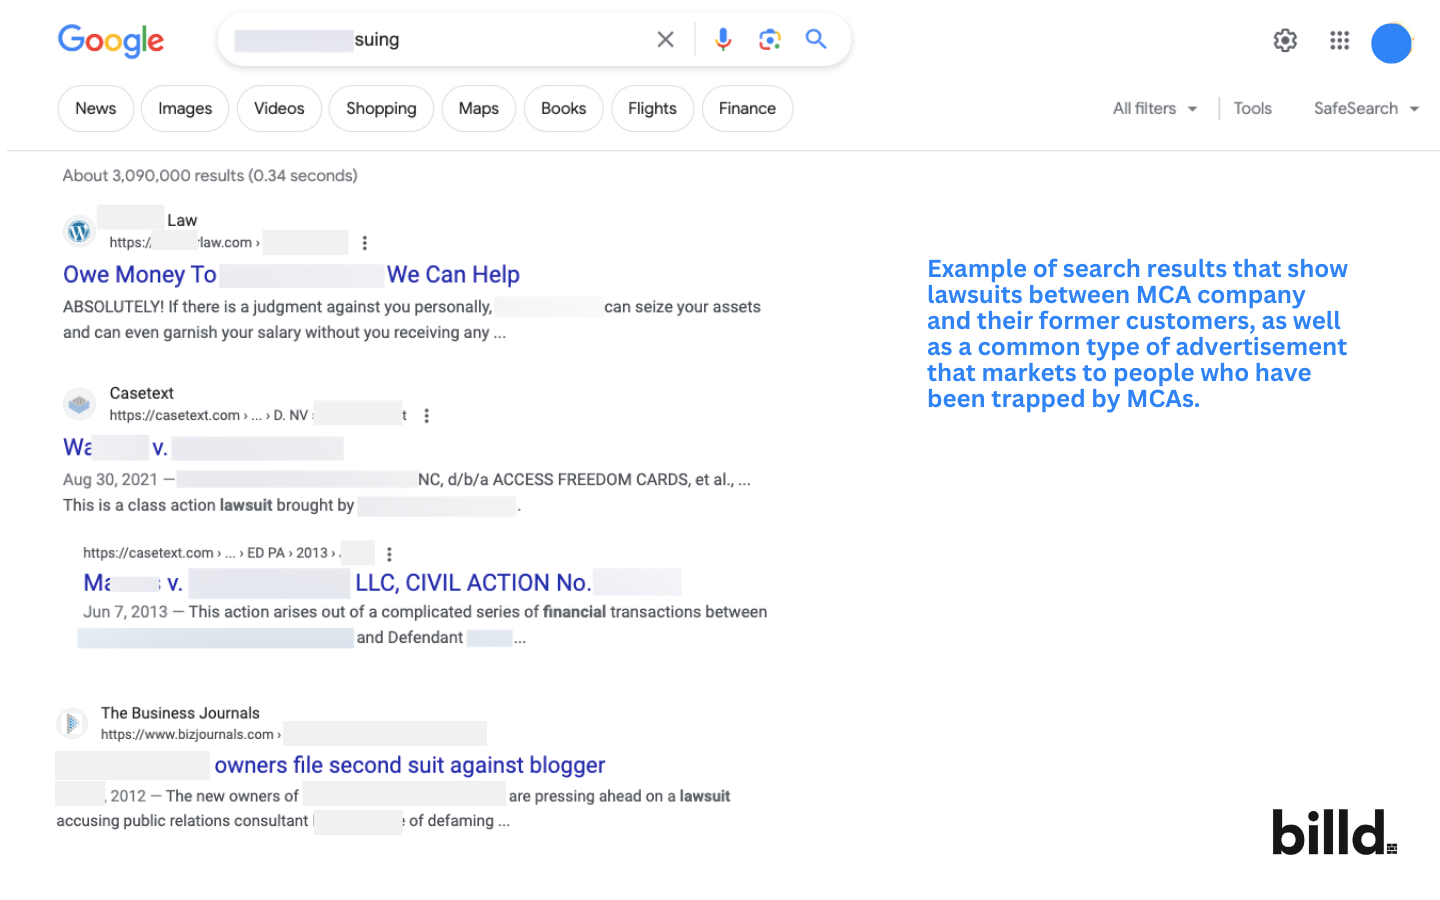The height and width of the screenshot is (900, 1440).
Task: Open Google settings gear
Action: (1285, 40)
